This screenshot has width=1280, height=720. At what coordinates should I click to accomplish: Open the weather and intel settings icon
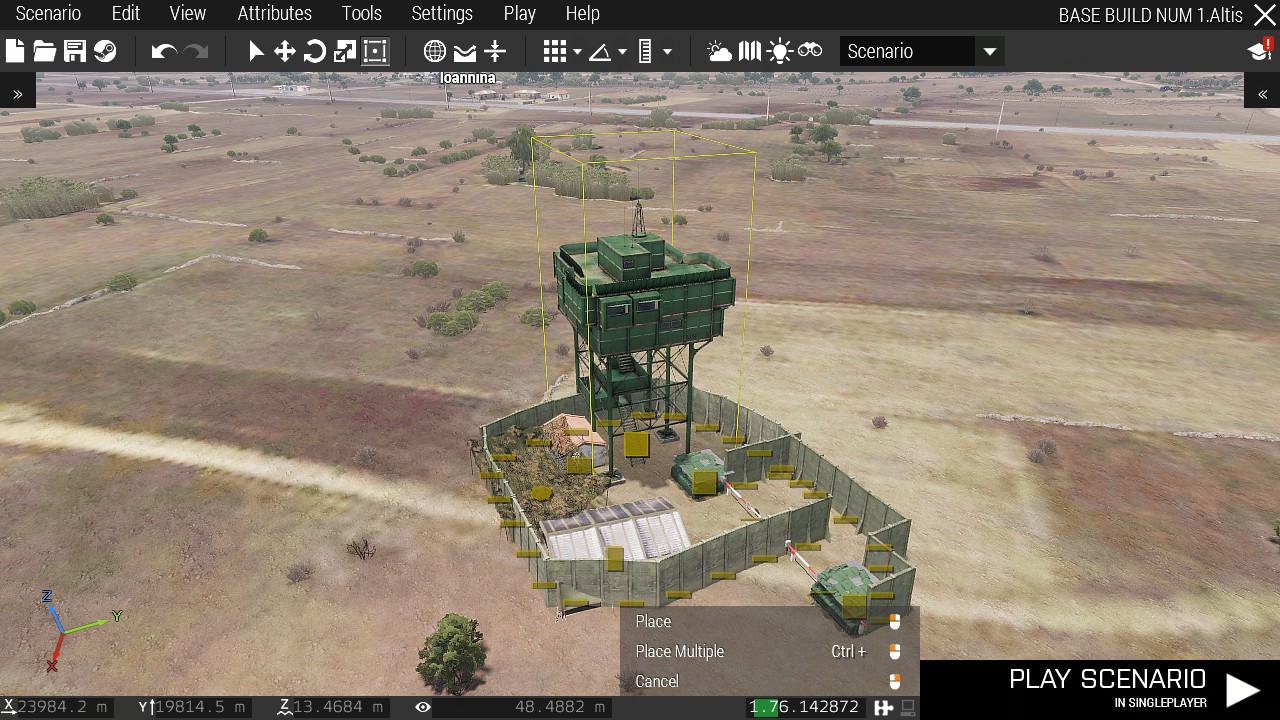[719, 52]
